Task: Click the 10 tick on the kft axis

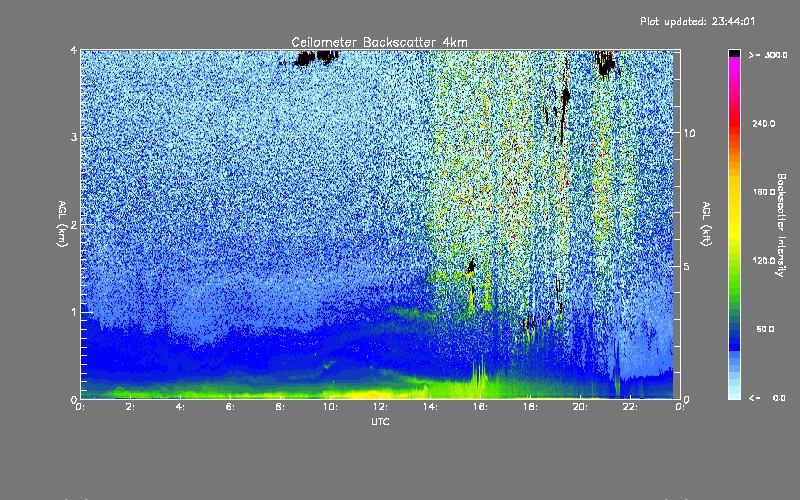Action: [689, 133]
